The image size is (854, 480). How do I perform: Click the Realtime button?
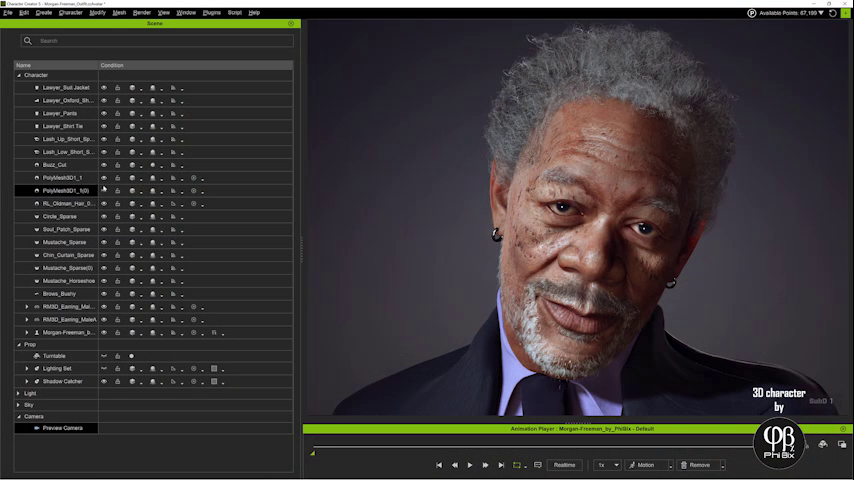click(x=564, y=465)
